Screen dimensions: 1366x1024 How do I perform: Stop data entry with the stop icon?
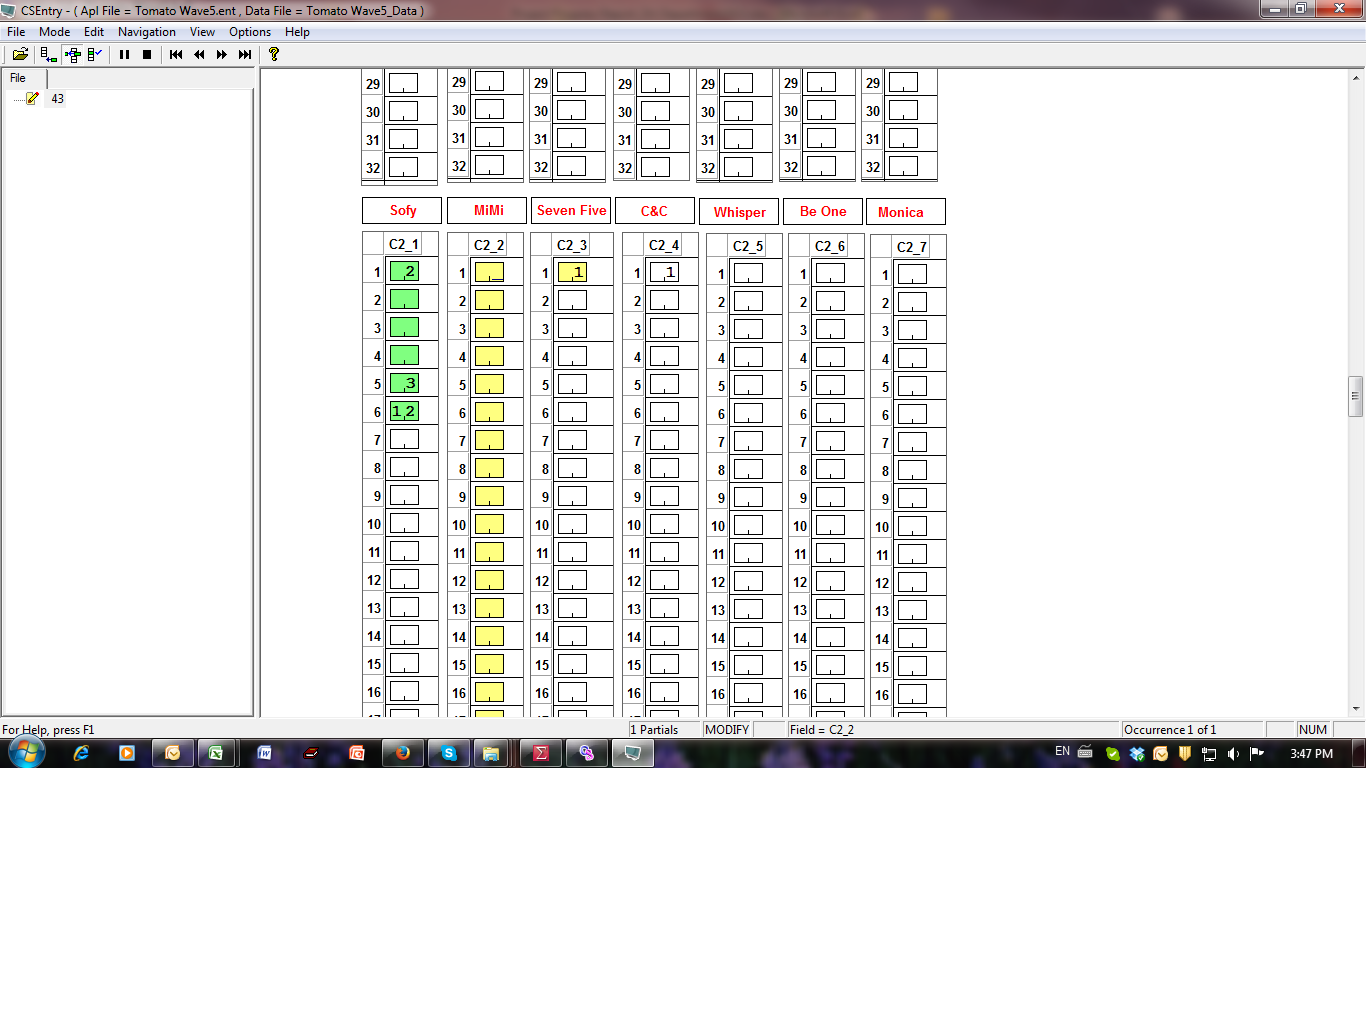click(x=147, y=54)
